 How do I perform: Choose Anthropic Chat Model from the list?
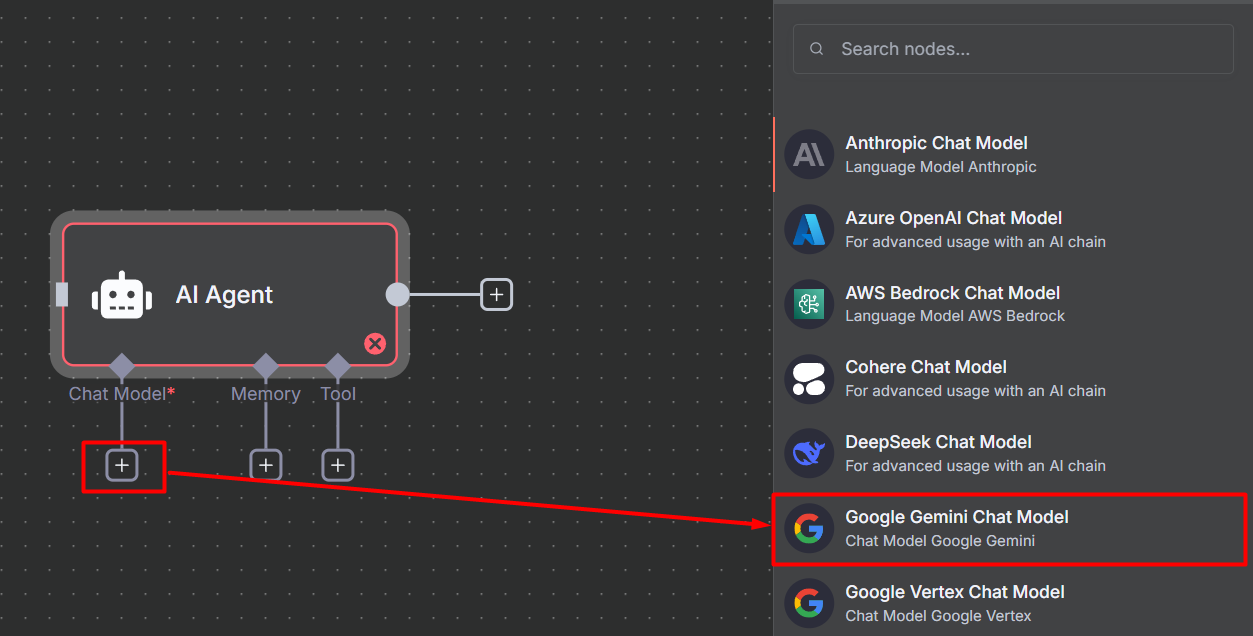pos(1013,154)
